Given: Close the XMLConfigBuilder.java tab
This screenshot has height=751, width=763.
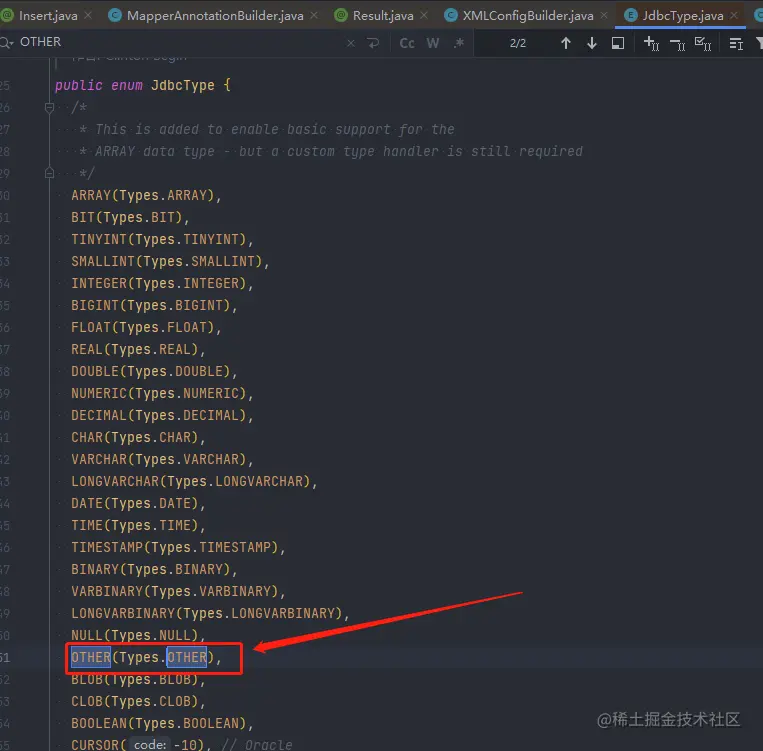Looking at the screenshot, I should pos(604,16).
